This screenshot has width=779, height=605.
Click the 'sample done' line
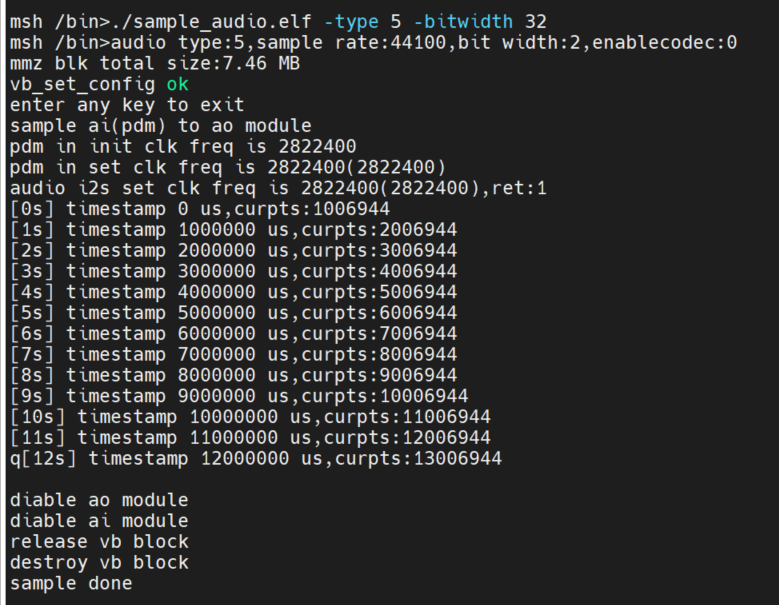(x=71, y=583)
